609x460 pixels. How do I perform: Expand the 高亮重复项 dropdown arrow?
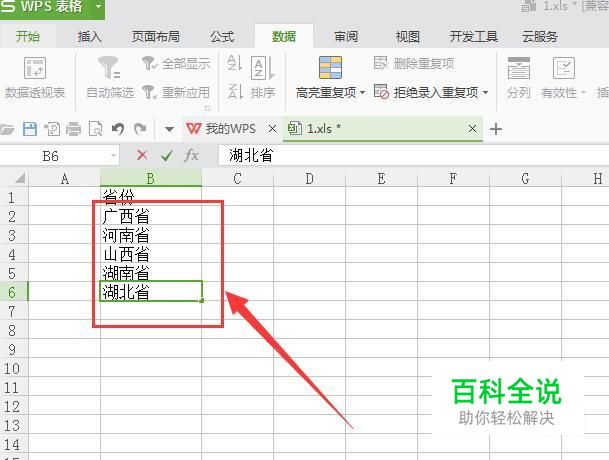click(362, 92)
